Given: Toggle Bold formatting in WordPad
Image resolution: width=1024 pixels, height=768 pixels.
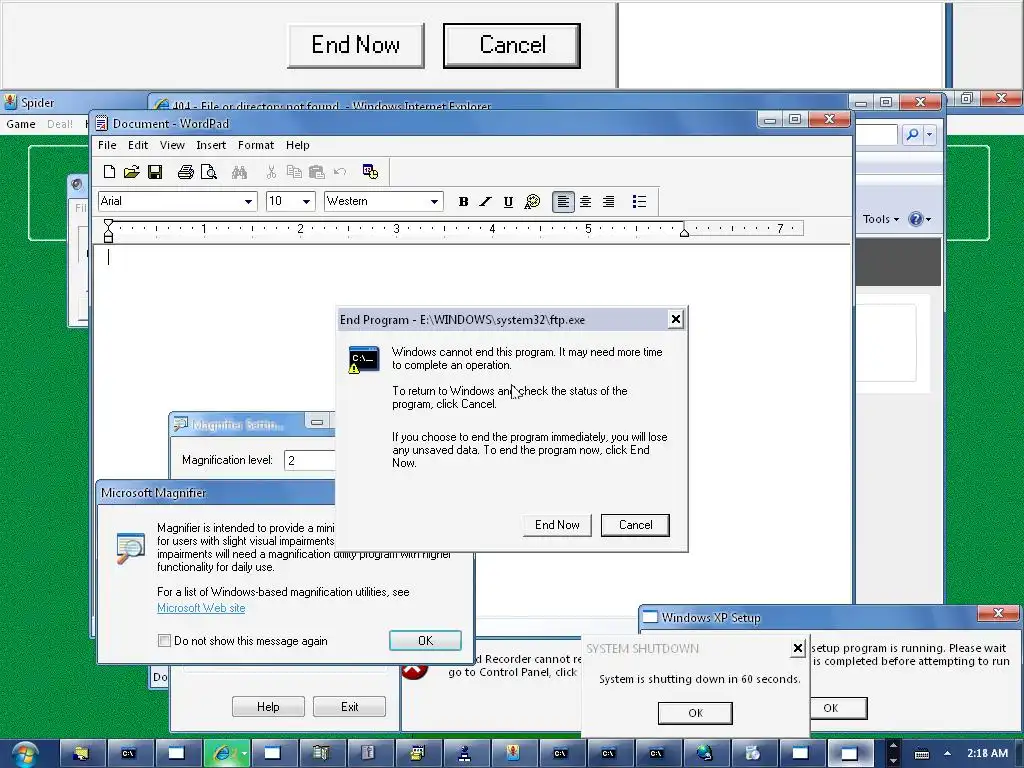Looking at the screenshot, I should pos(463,202).
